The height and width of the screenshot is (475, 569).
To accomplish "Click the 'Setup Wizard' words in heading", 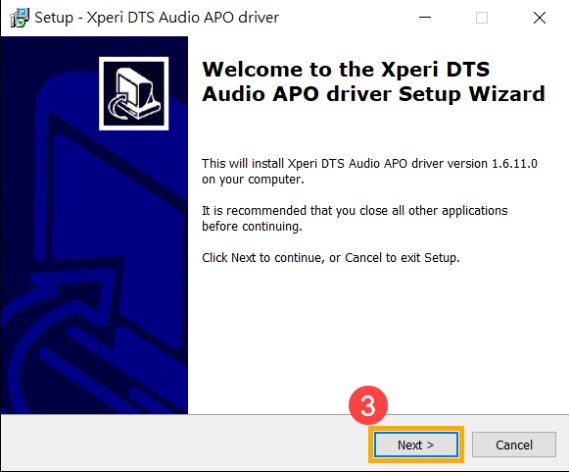I will pos(472,94).
